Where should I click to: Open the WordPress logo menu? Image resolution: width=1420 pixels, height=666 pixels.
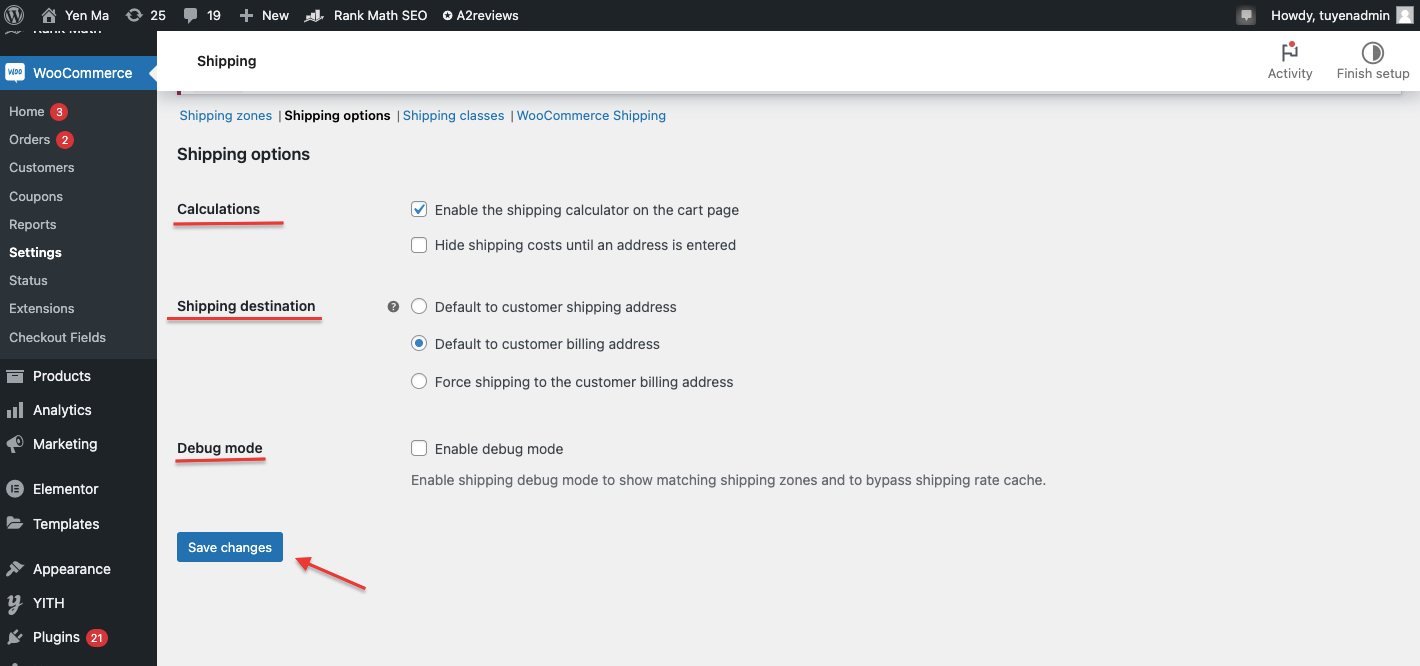(x=14, y=15)
